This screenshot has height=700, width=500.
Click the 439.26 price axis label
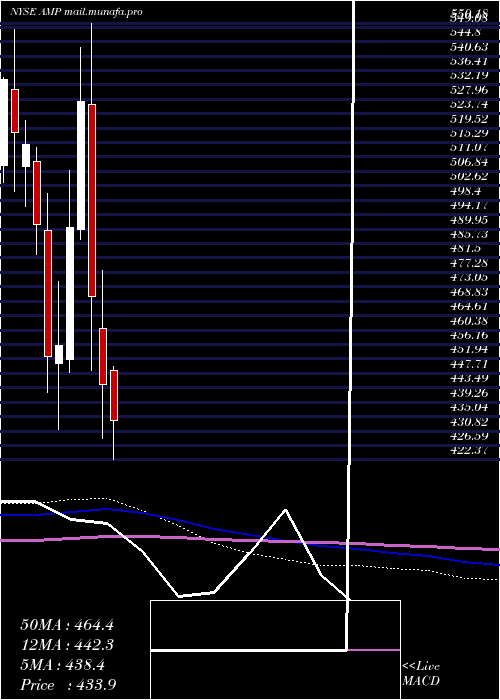click(x=469, y=393)
